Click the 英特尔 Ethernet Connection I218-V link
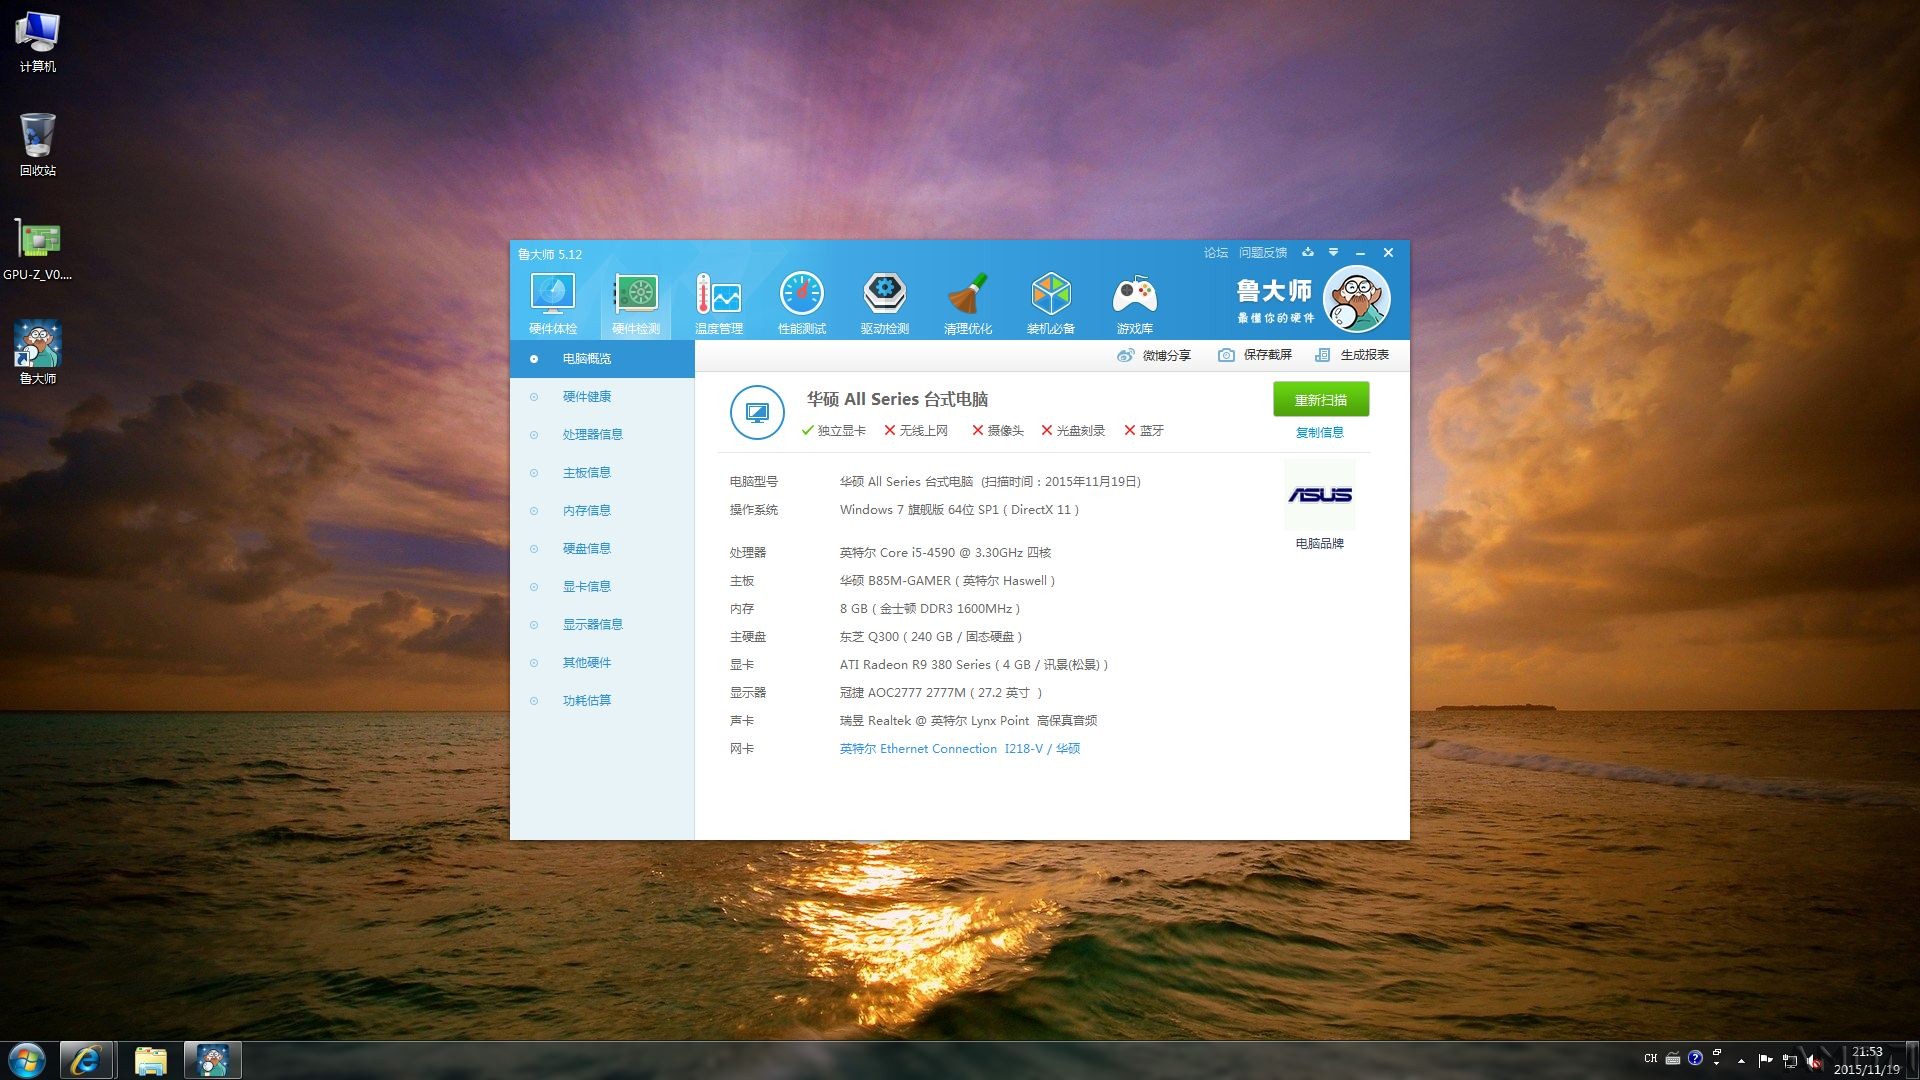This screenshot has width=1920, height=1080. (x=960, y=749)
